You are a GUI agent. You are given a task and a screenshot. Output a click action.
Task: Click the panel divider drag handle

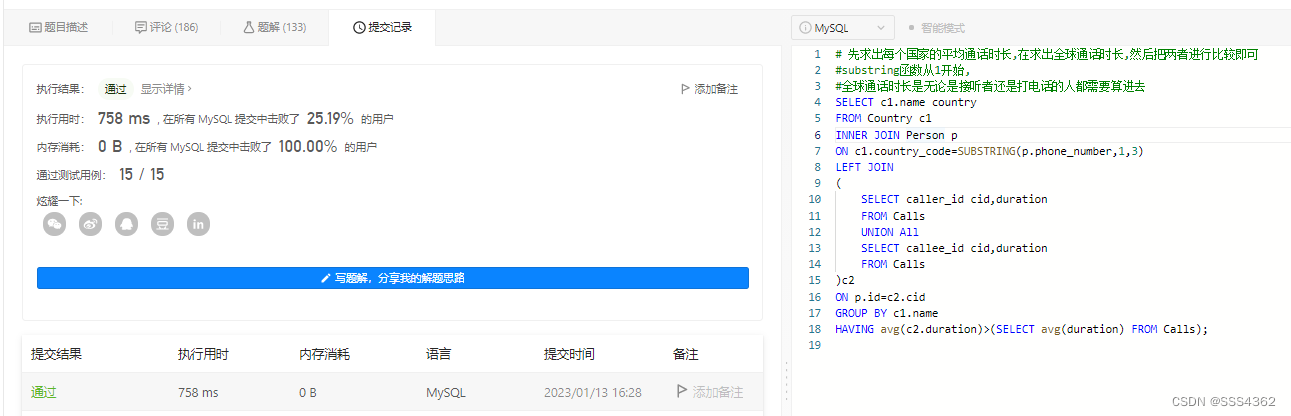(785, 382)
